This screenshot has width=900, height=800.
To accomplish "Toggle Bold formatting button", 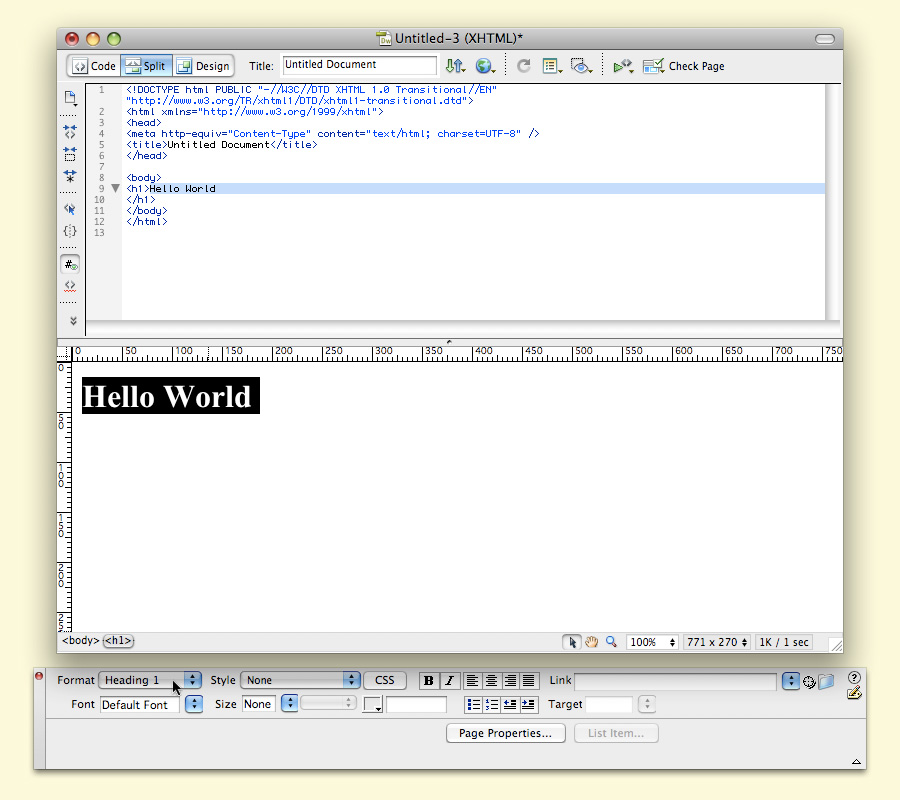I will tap(429, 681).
